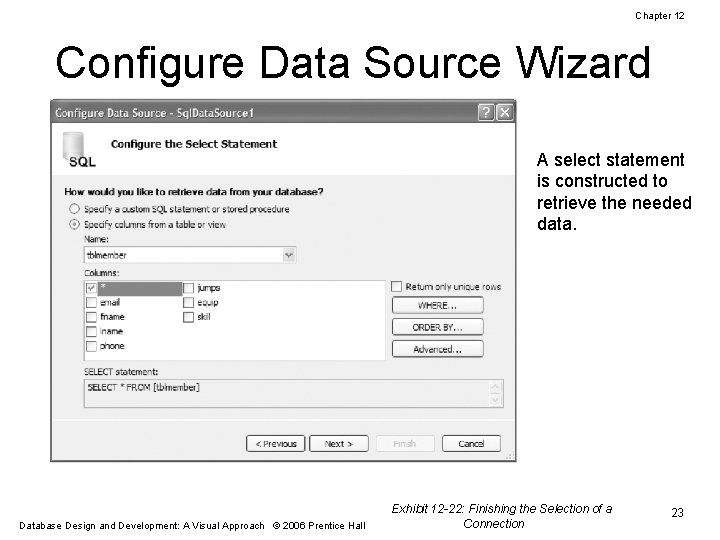This screenshot has width=720, height=540.
Task: Click the Cancel button
Action: click(x=471, y=444)
